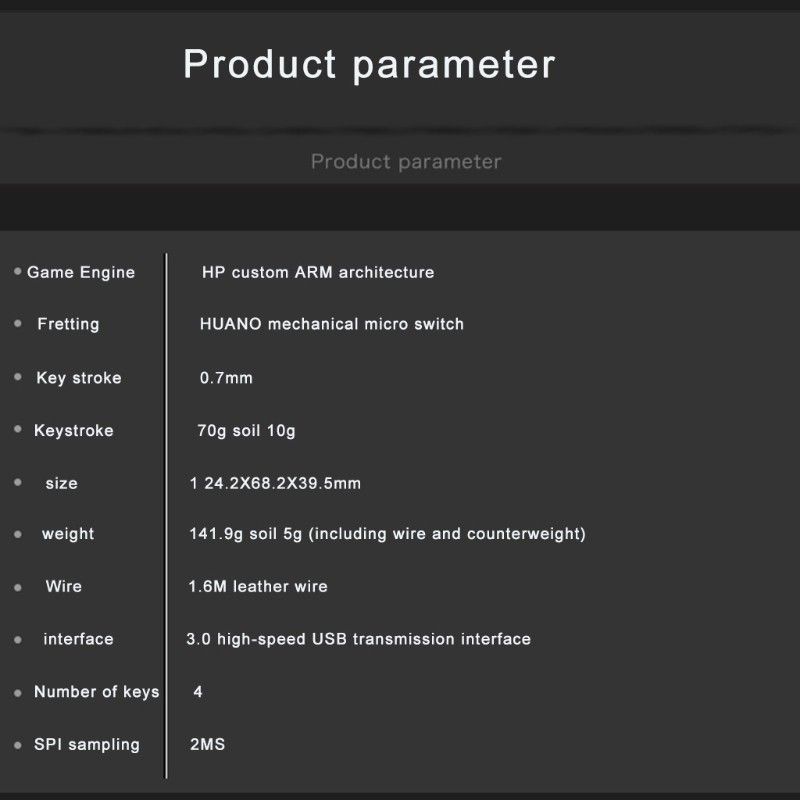
Task: Select the "Number of keys" label
Action: pyautogui.click(x=96, y=692)
